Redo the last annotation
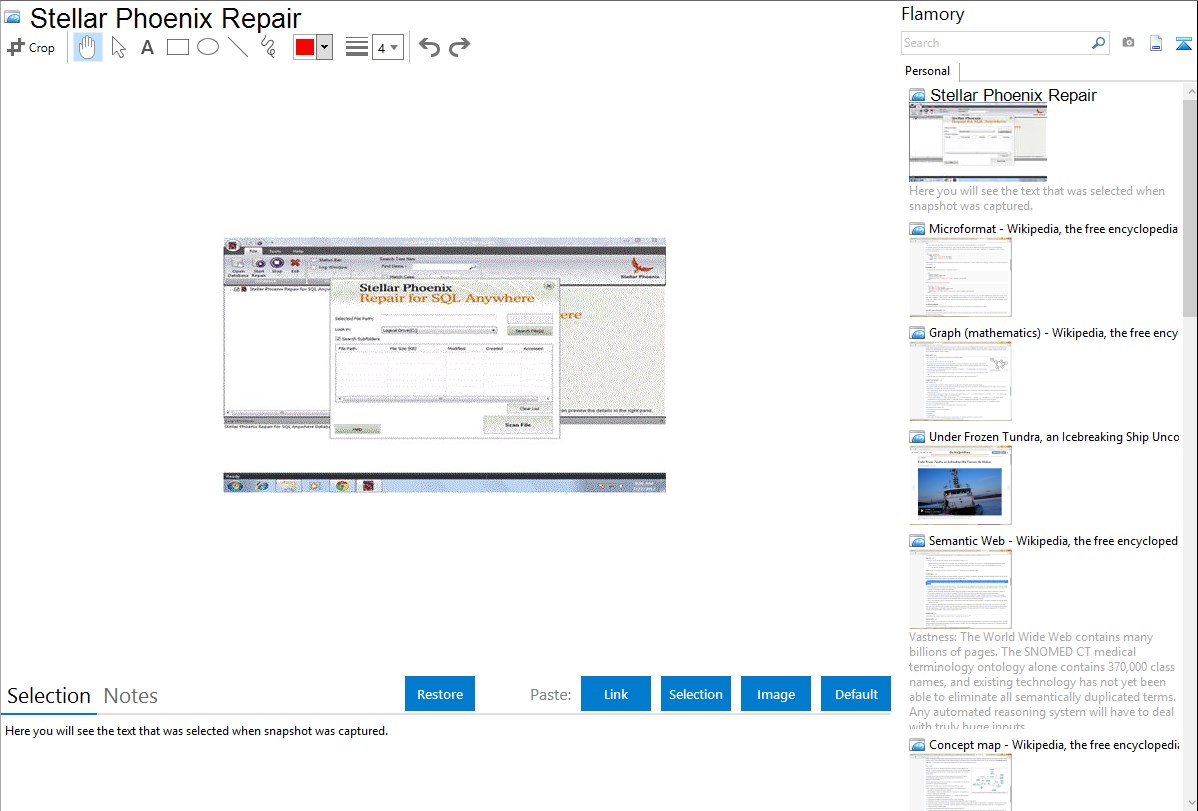1198x811 pixels. (x=459, y=47)
